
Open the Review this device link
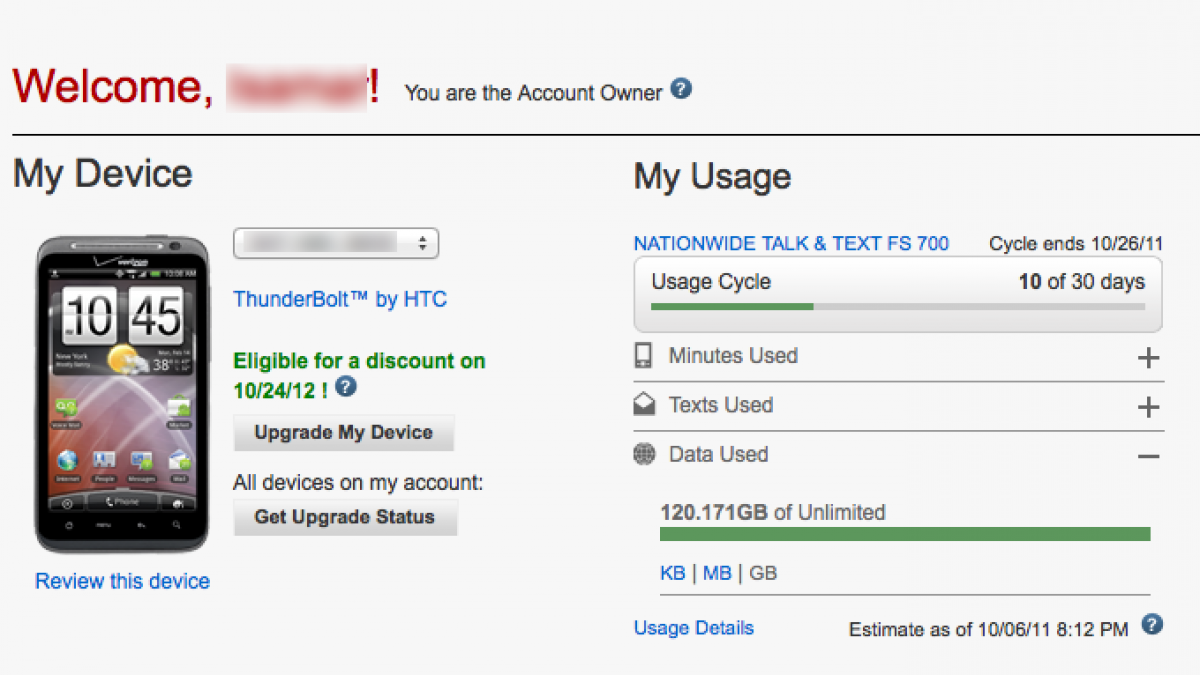click(x=122, y=581)
